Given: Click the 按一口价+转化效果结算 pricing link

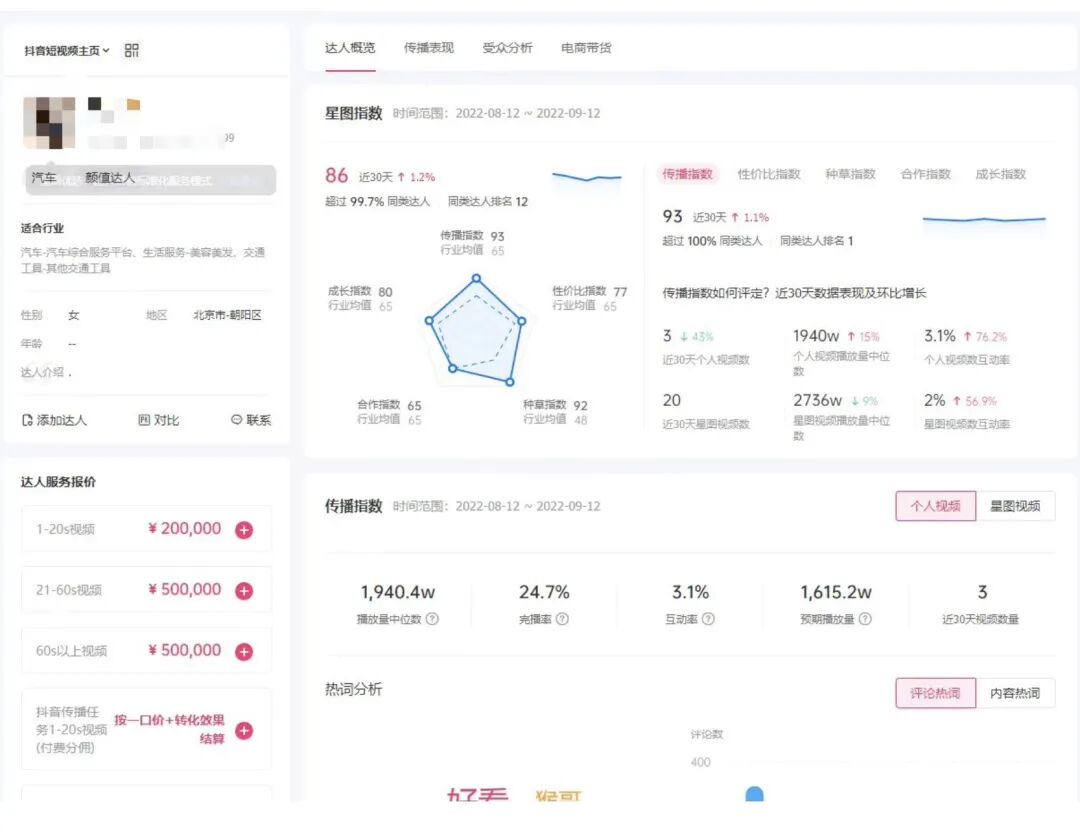Looking at the screenshot, I should pos(169,729).
